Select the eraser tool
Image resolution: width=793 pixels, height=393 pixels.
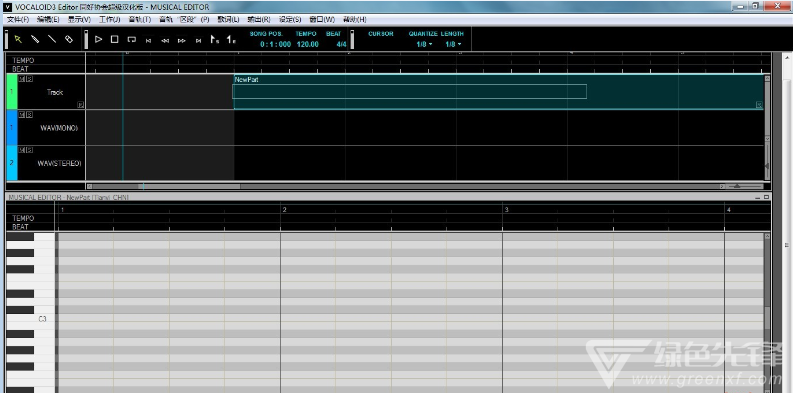(69, 39)
